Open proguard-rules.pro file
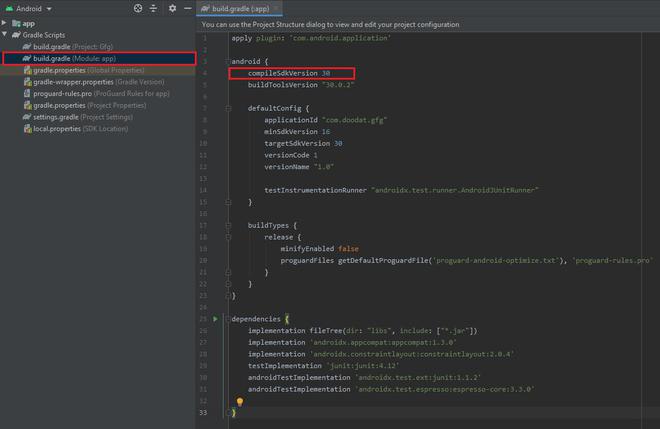Screen dimensions: 660x429 click(x=96, y=94)
